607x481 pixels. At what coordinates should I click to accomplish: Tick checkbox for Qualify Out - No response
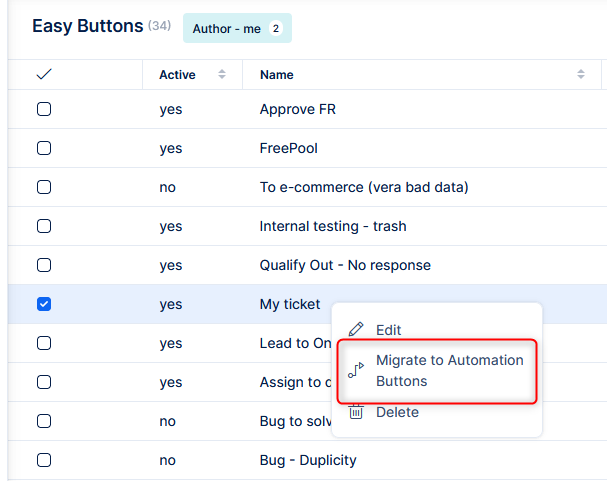click(x=44, y=265)
